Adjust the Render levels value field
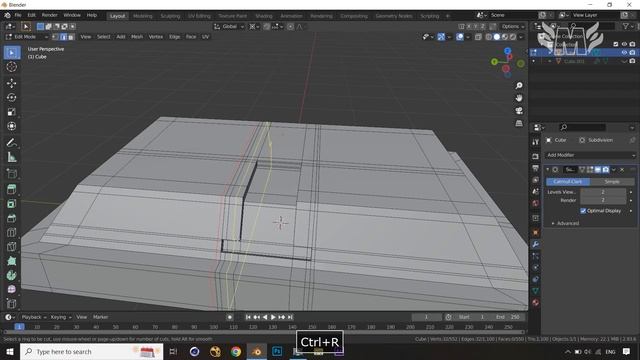Screen dimensions: 640x360 click(x=603, y=200)
